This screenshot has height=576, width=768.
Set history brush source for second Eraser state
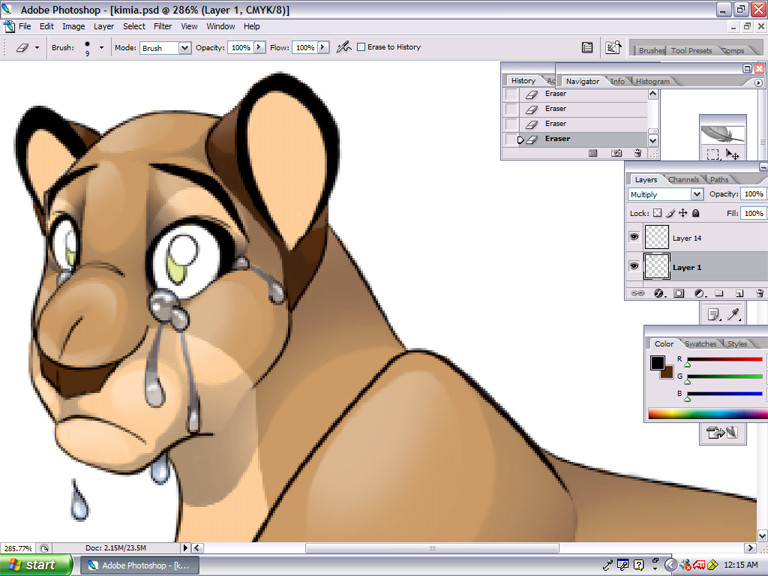(x=511, y=109)
